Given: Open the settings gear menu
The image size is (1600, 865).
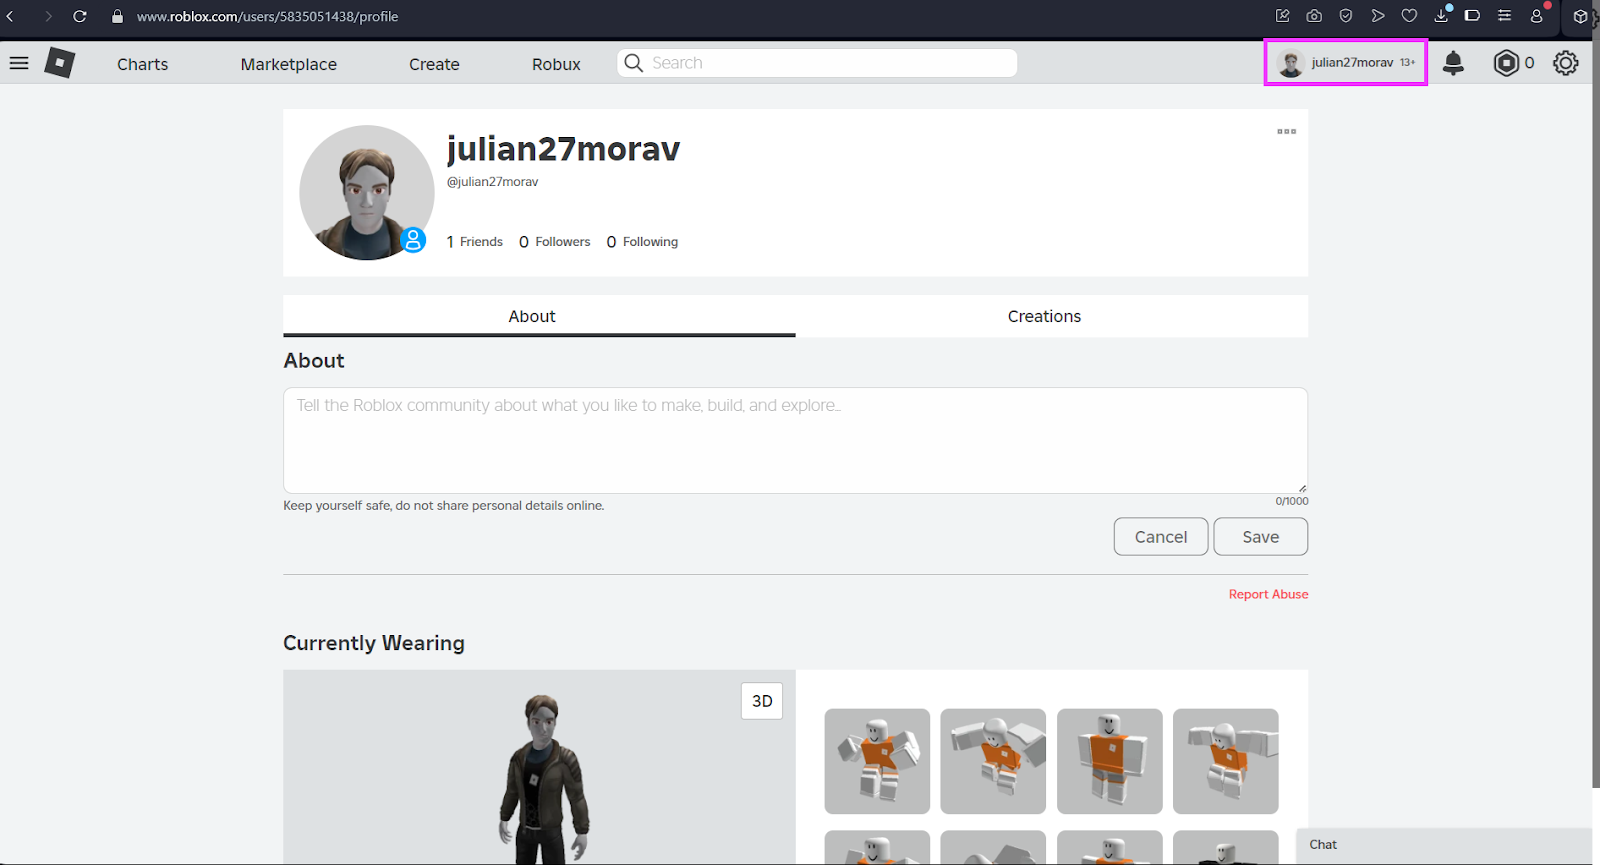Looking at the screenshot, I should (x=1565, y=63).
